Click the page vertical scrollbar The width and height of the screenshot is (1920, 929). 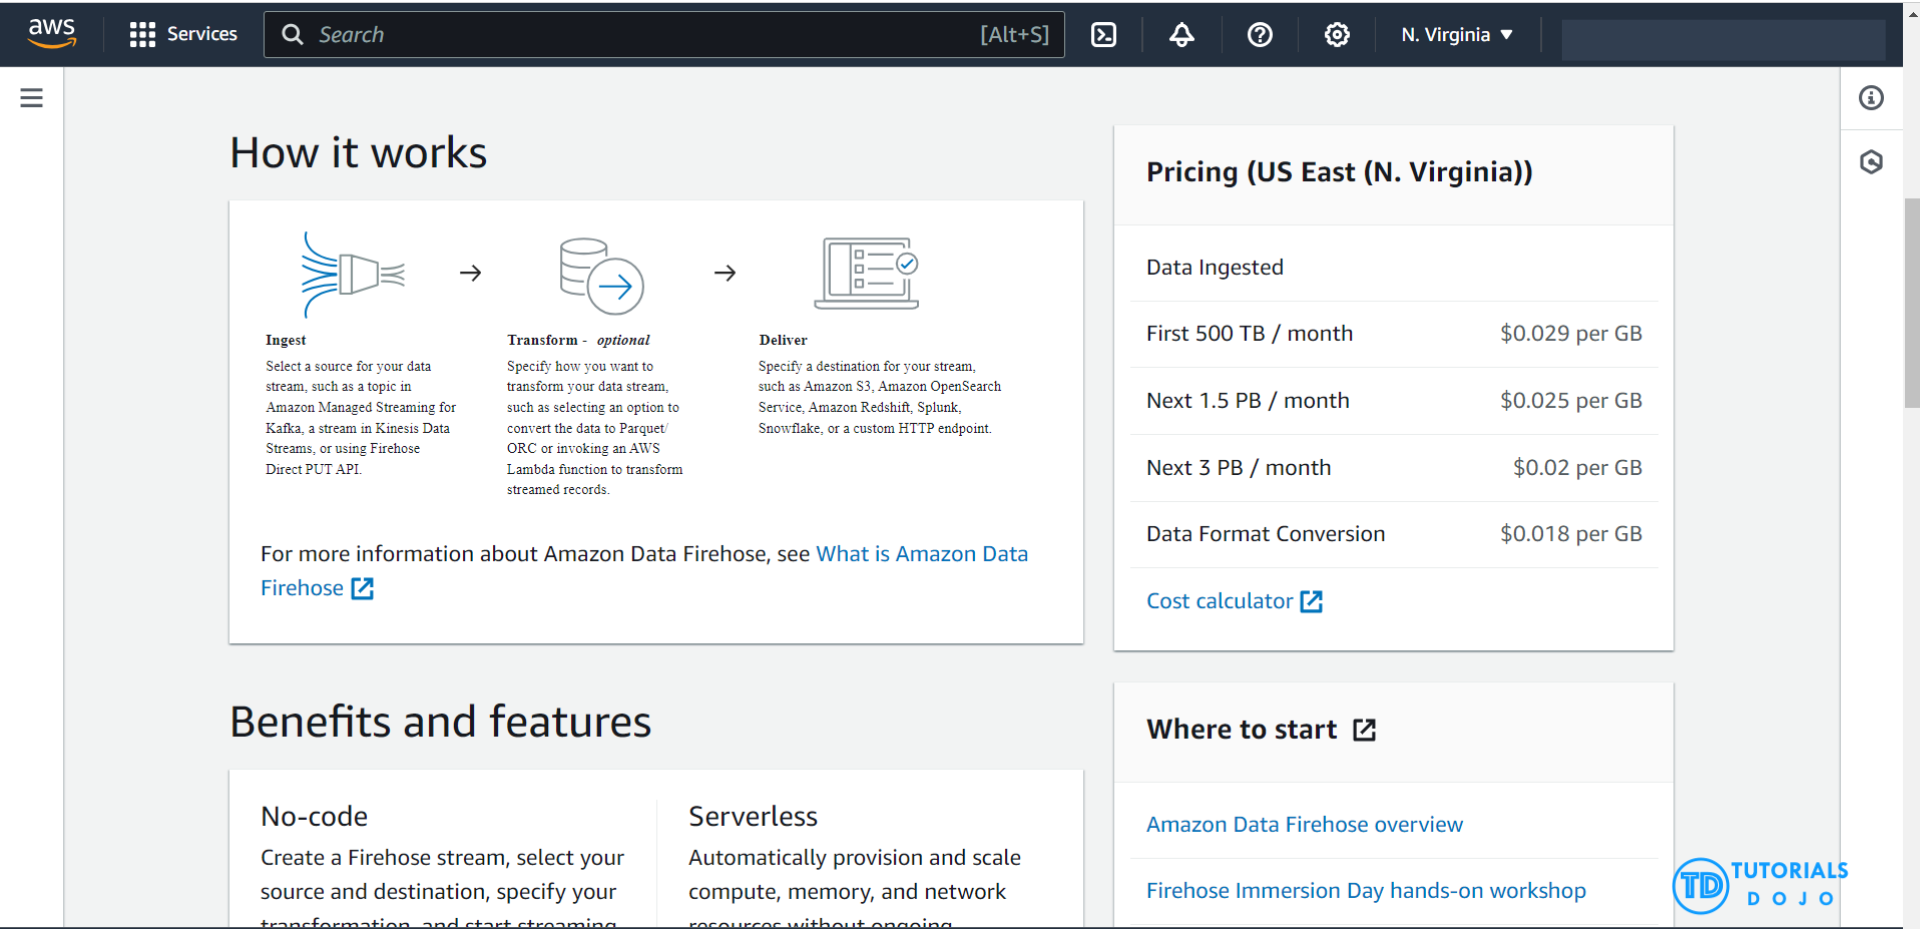point(1911,303)
